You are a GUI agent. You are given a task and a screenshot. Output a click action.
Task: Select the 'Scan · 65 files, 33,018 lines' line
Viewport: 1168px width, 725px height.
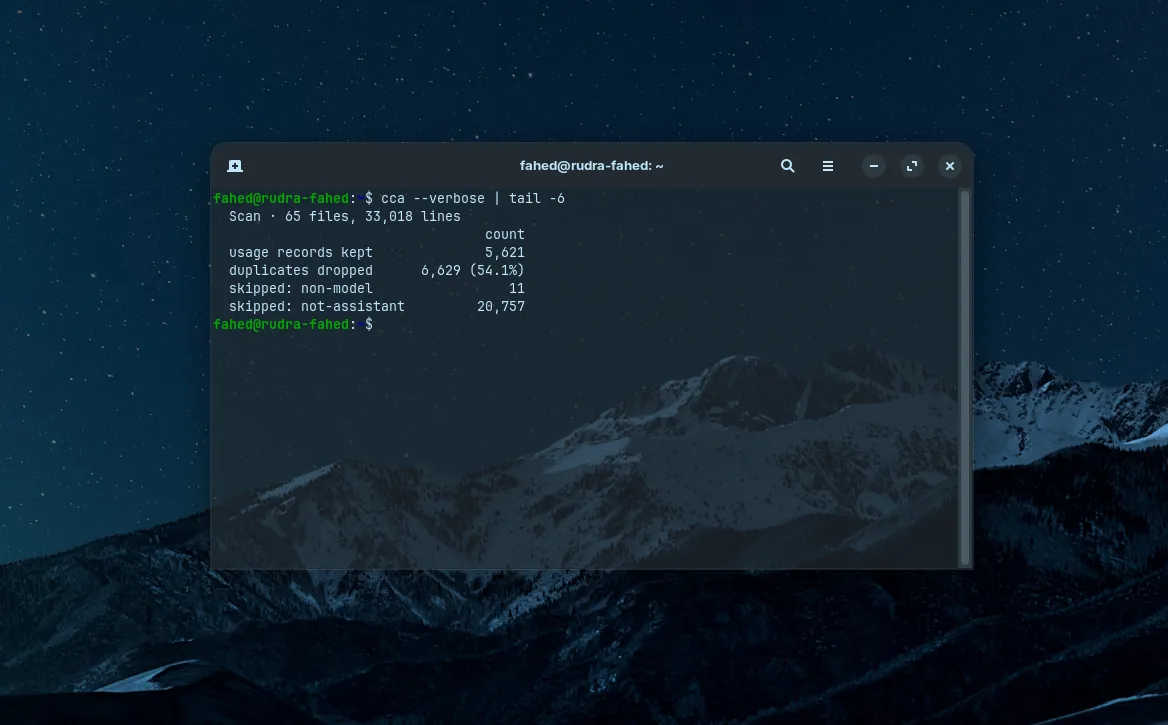tap(345, 216)
